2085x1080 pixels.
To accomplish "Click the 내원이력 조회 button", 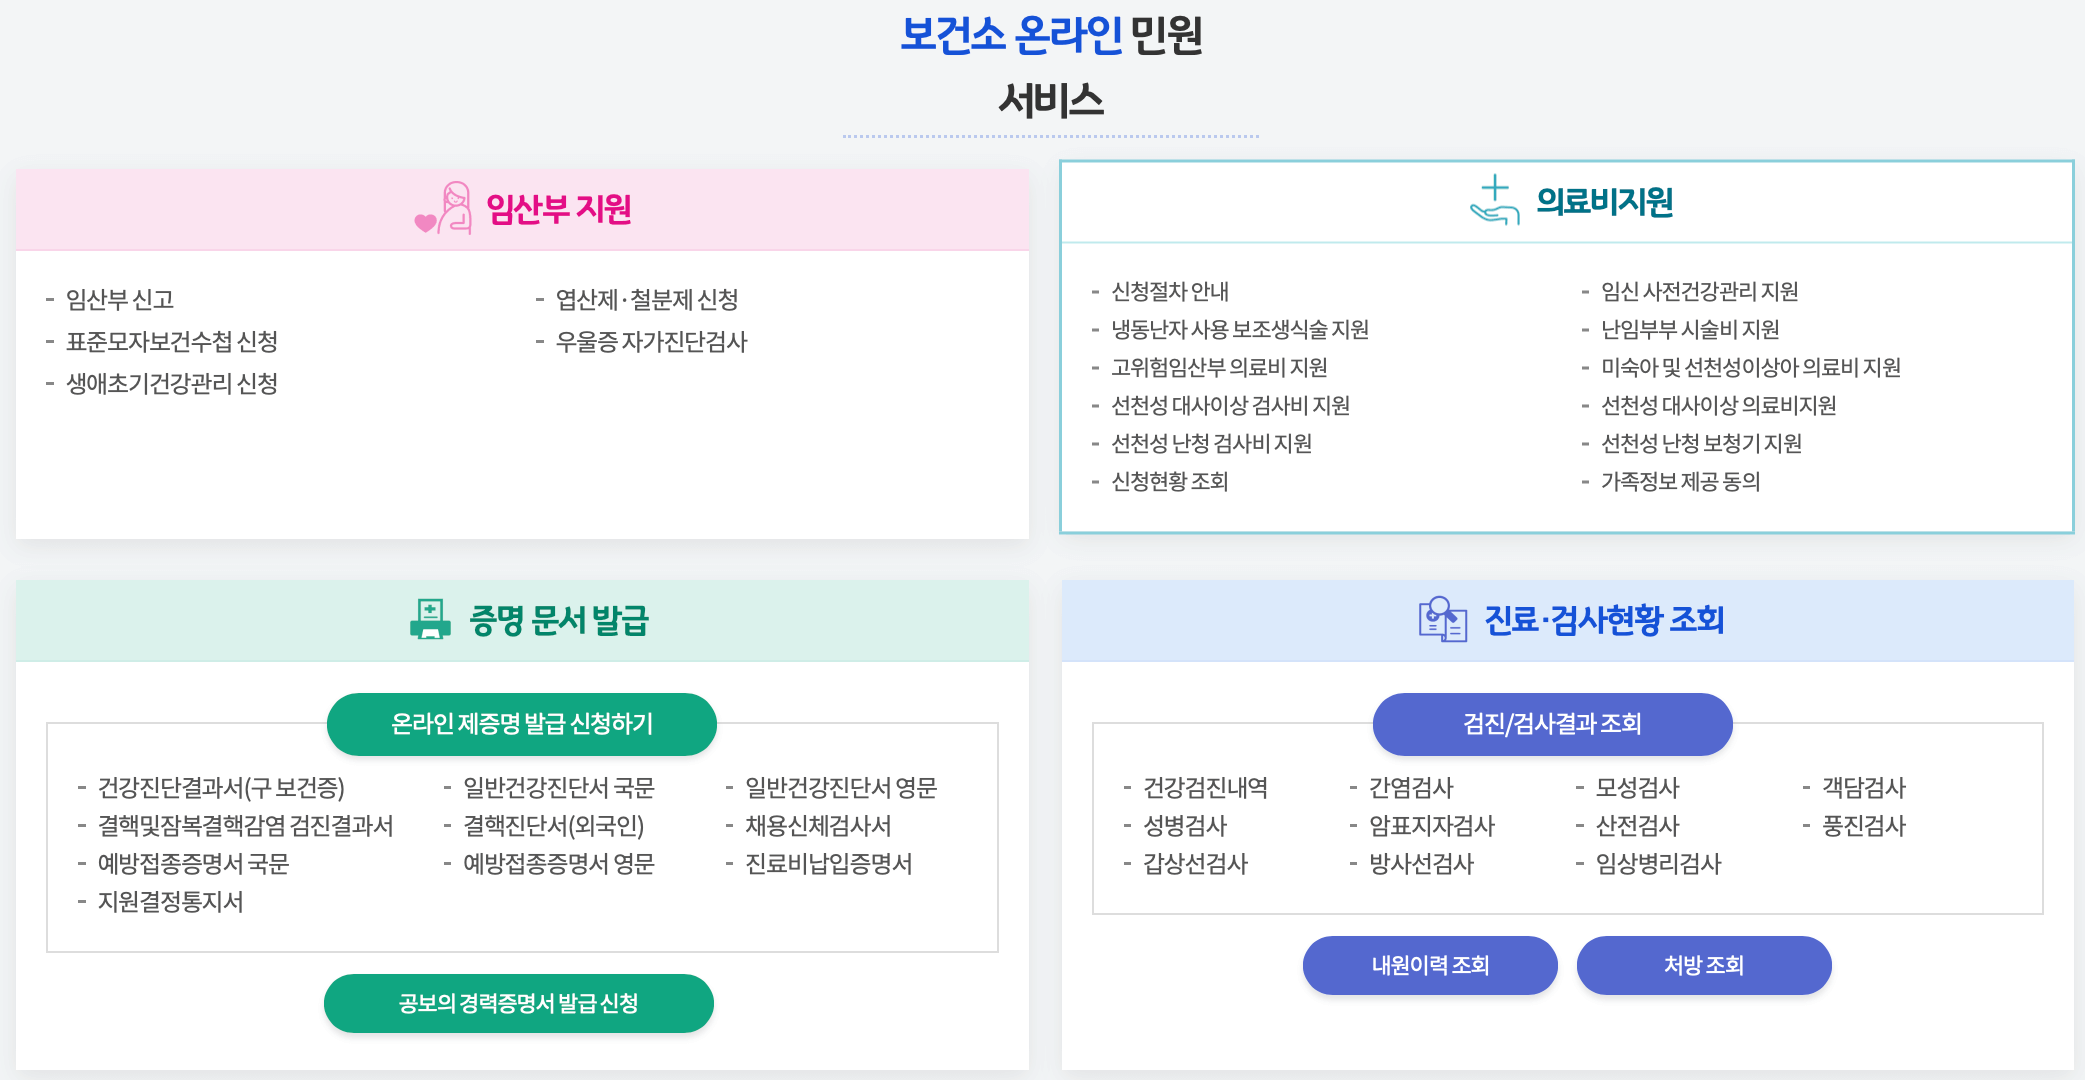I will 1429,965.
